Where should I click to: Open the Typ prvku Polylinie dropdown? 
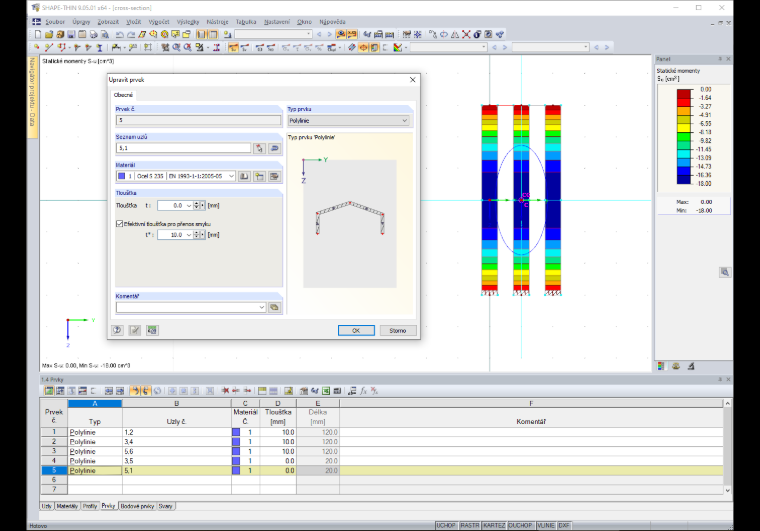pyautogui.click(x=405, y=121)
